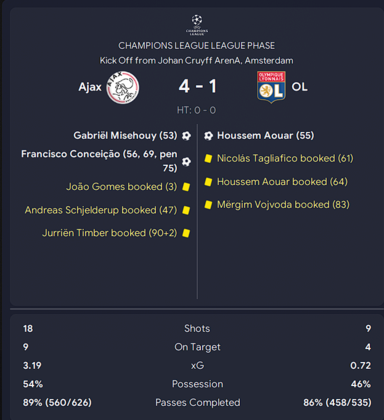Viewport: 384px width, 420px height.
Task: Click the goal ball icon beside Houssem Aouar (55)
Action: pyautogui.click(x=208, y=136)
